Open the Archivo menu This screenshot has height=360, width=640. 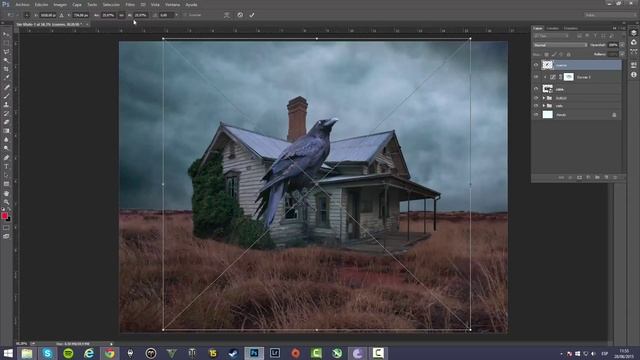tap(22, 4)
